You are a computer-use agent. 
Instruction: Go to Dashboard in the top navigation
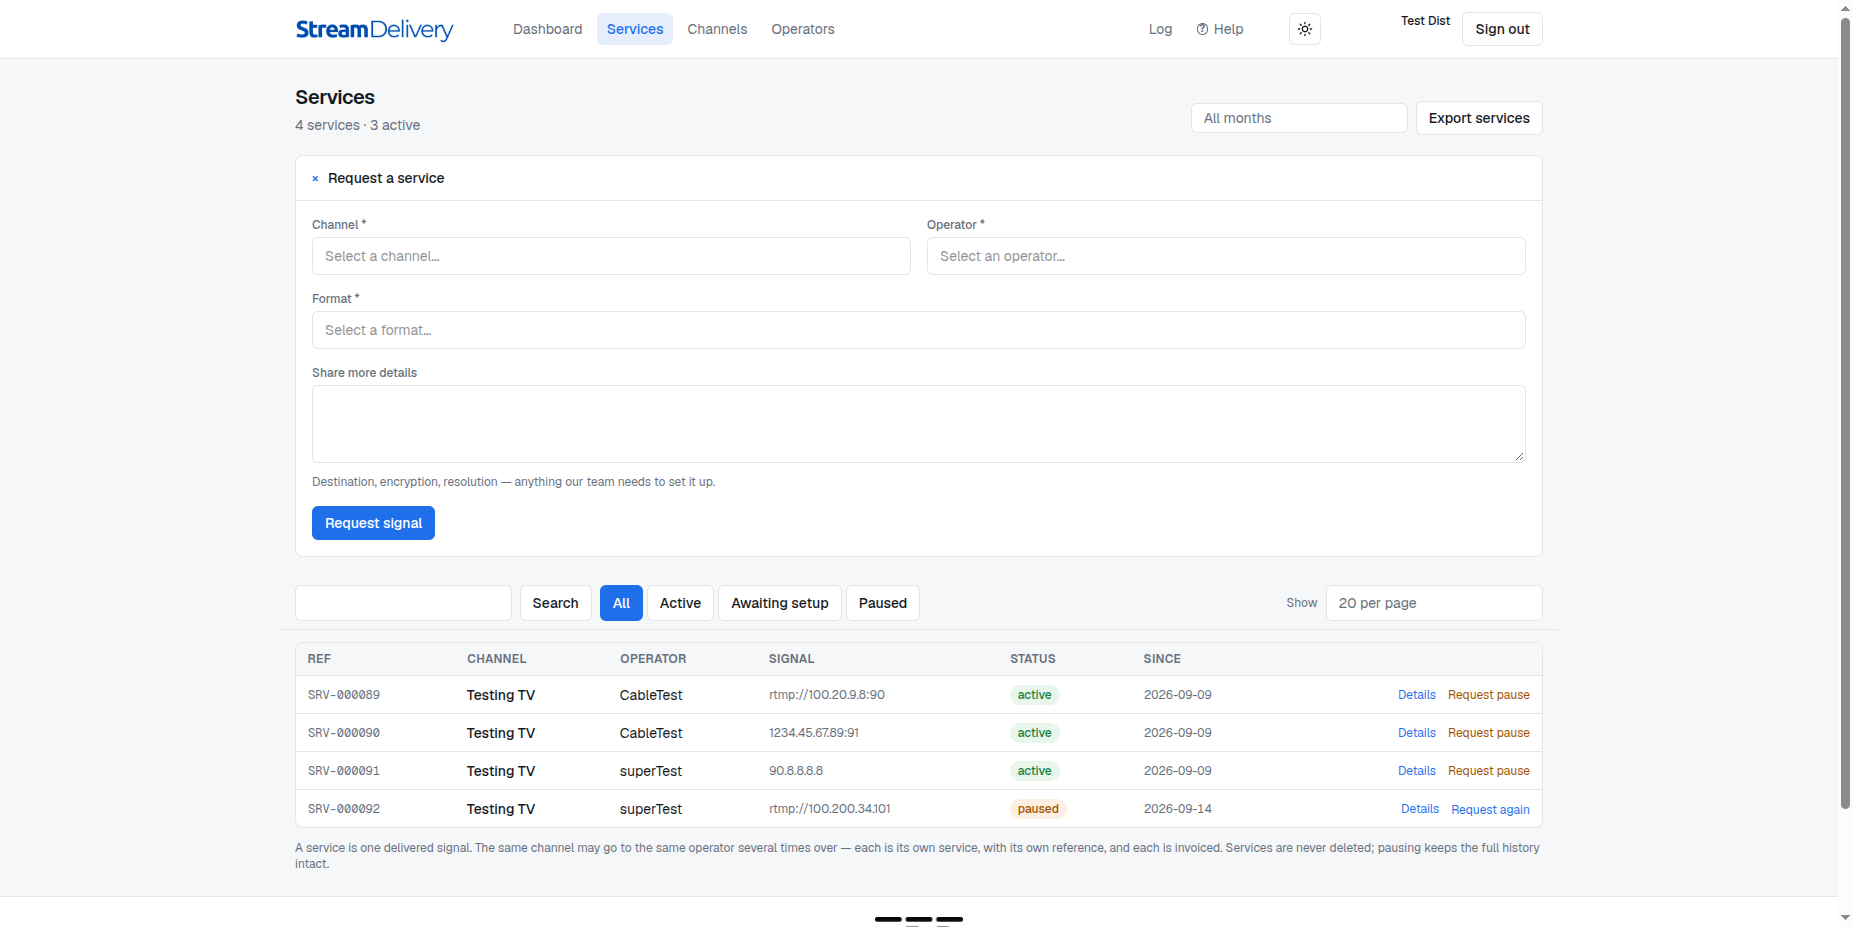(x=547, y=29)
